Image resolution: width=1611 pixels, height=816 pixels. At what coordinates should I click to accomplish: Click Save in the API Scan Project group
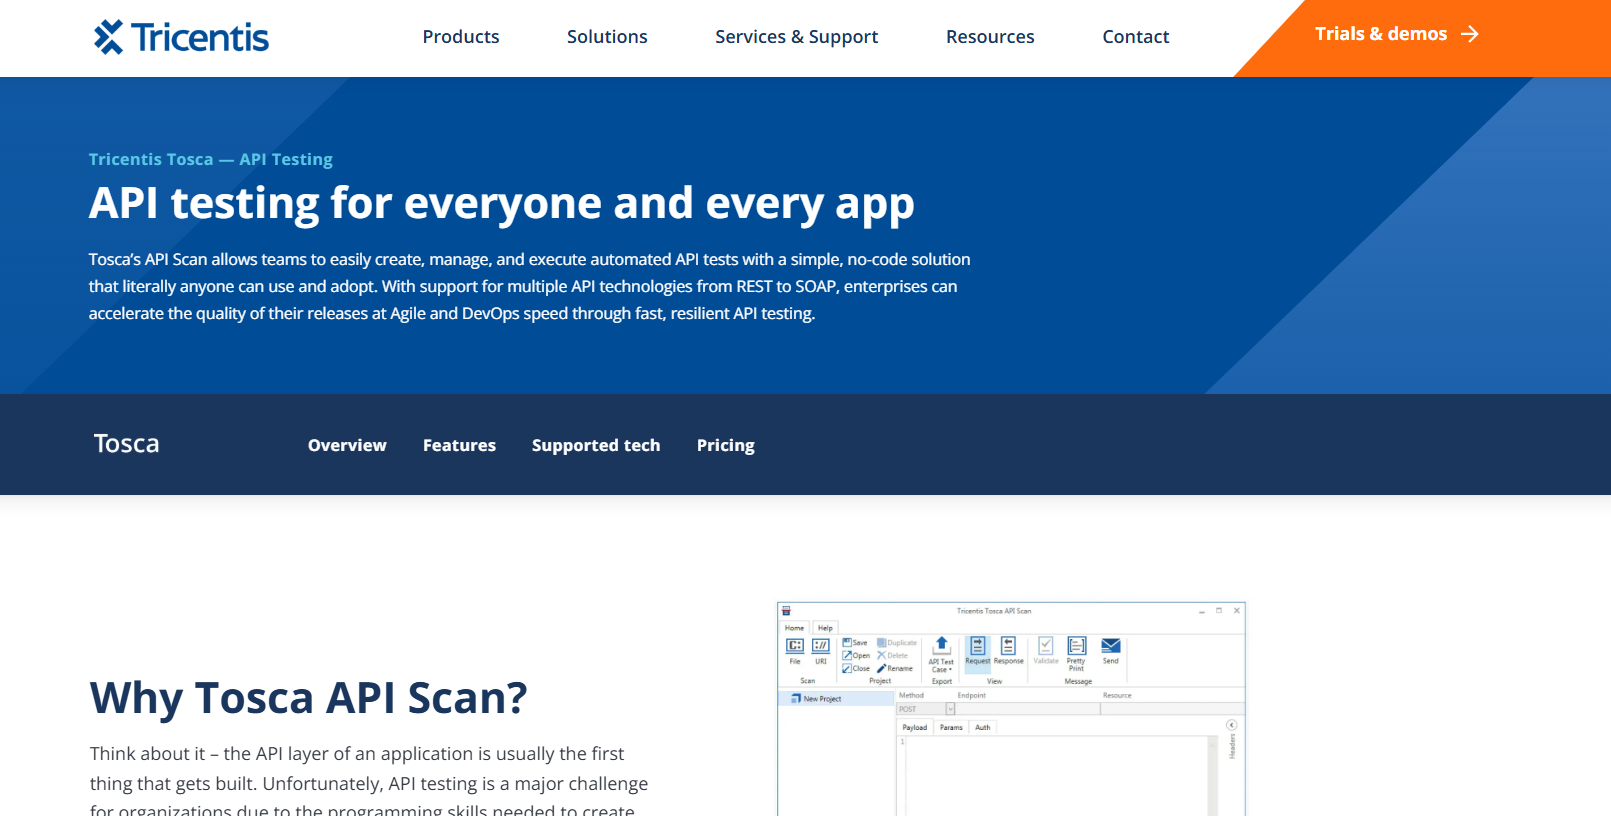pos(855,643)
